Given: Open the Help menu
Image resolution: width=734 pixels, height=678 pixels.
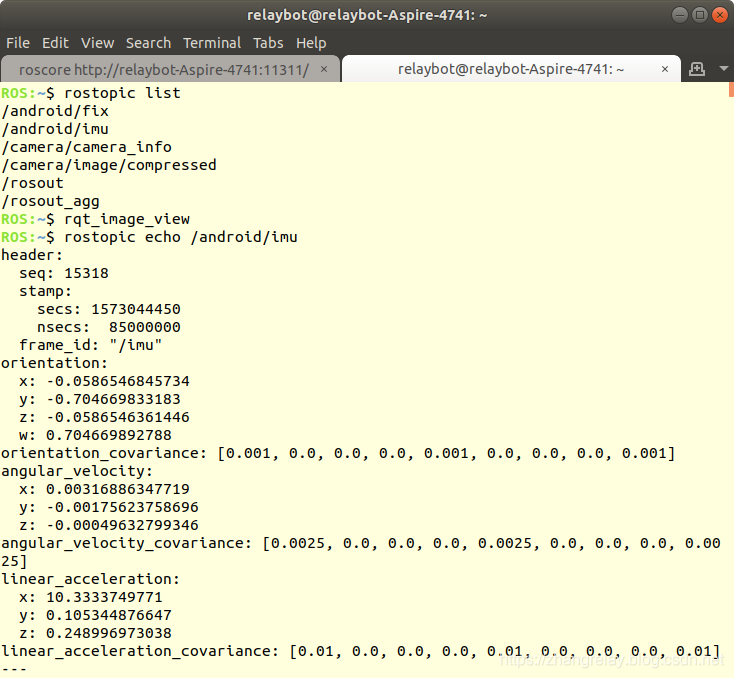Looking at the screenshot, I should [311, 43].
